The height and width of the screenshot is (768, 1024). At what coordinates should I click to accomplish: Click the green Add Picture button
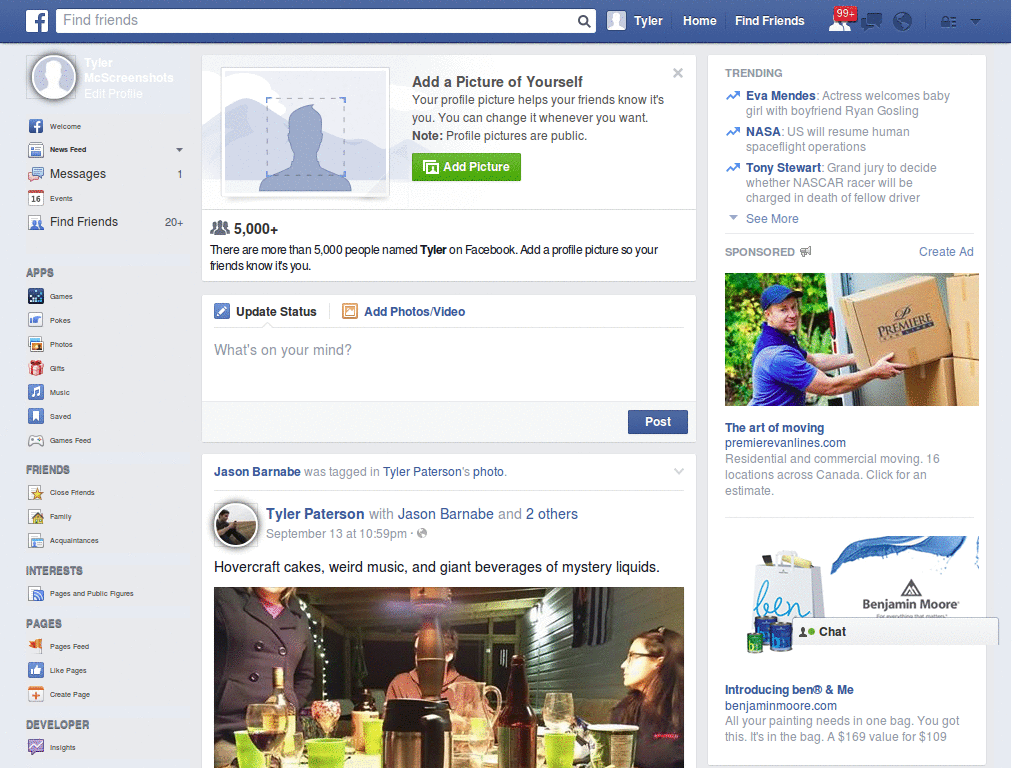(x=466, y=167)
